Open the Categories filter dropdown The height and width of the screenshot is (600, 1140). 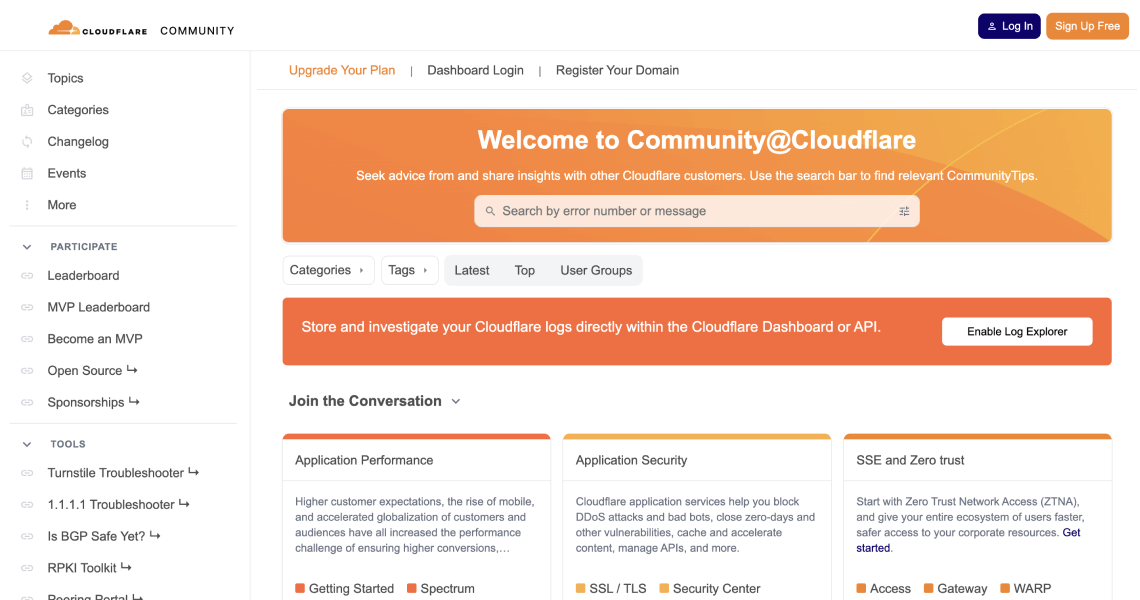click(x=328, y=270)
